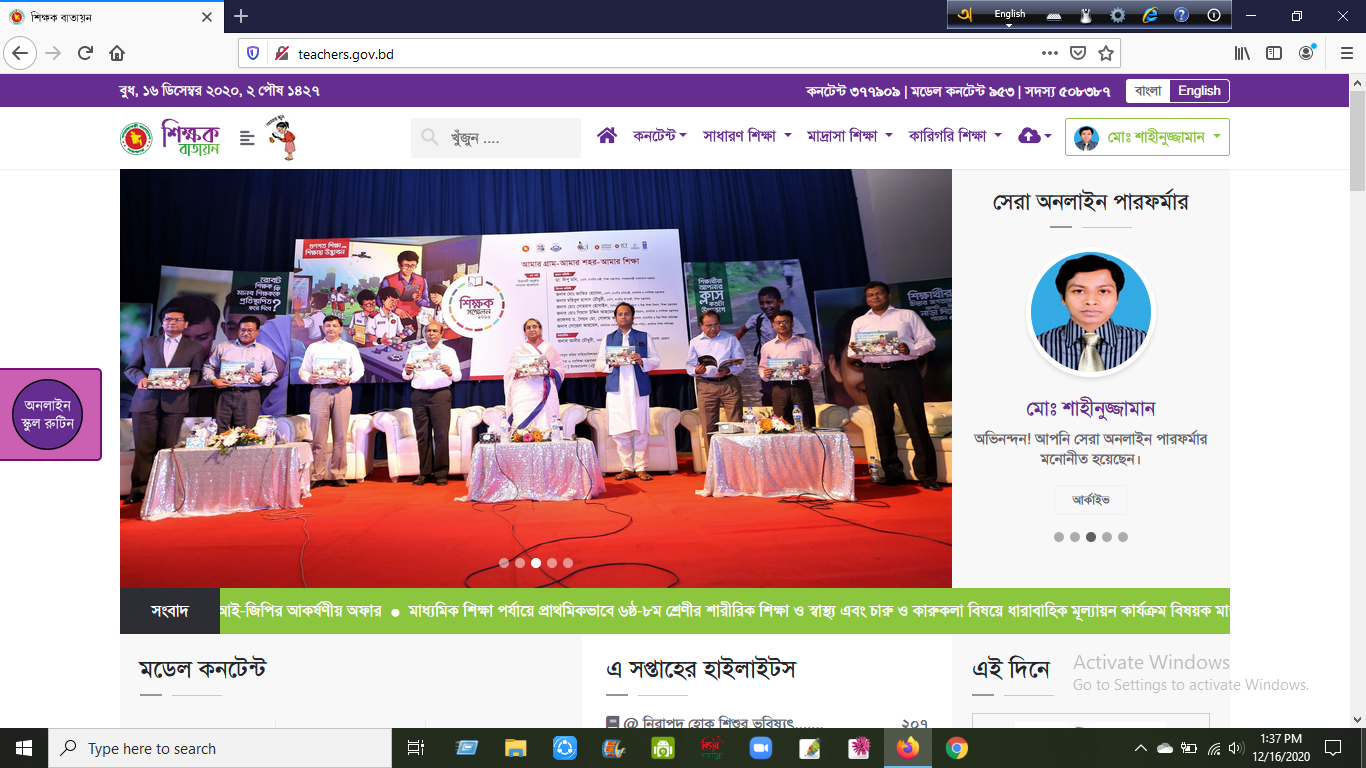Click the top performer profile photo
The height and width of the screenshot is (768, 1366).
pyautogui.click(x=1091, y=313)
